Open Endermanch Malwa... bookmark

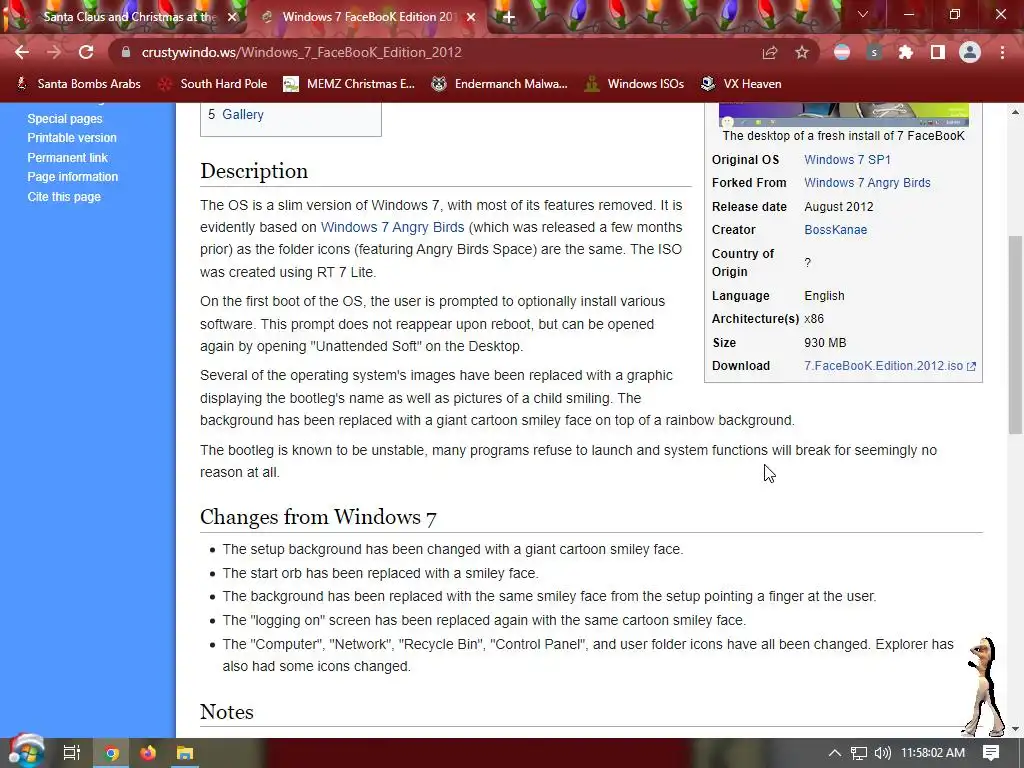pos(500,84)
